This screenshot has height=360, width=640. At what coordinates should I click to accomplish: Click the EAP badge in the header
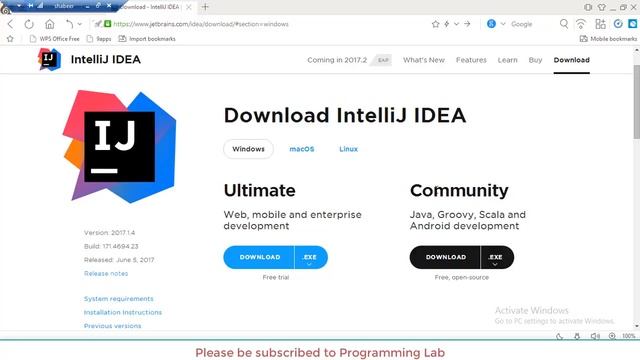click(383, 60)
